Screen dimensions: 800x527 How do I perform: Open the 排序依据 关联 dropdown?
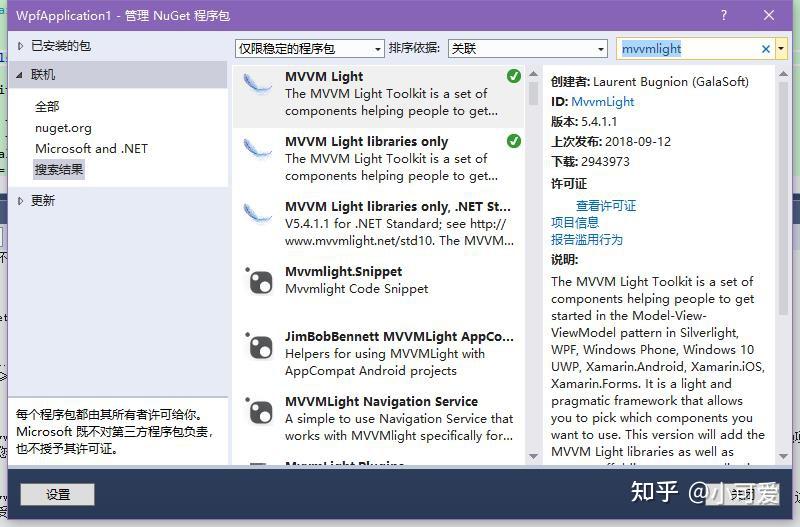(528, 49)
